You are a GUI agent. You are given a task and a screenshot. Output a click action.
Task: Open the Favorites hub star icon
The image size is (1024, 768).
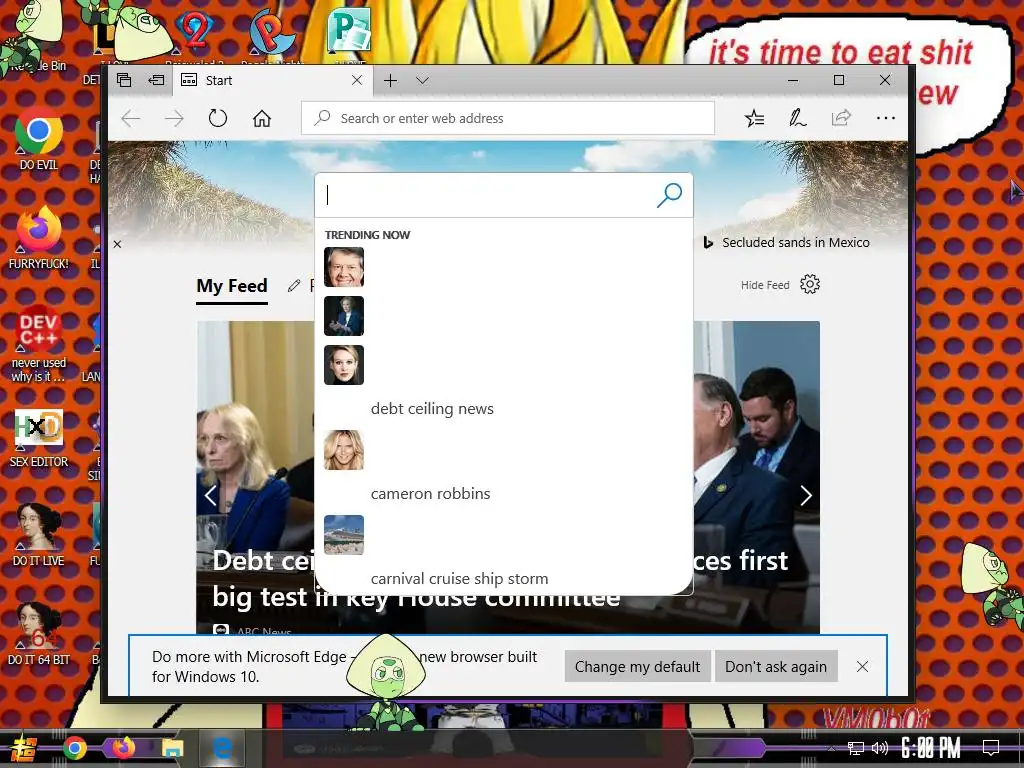click(754, 118)
